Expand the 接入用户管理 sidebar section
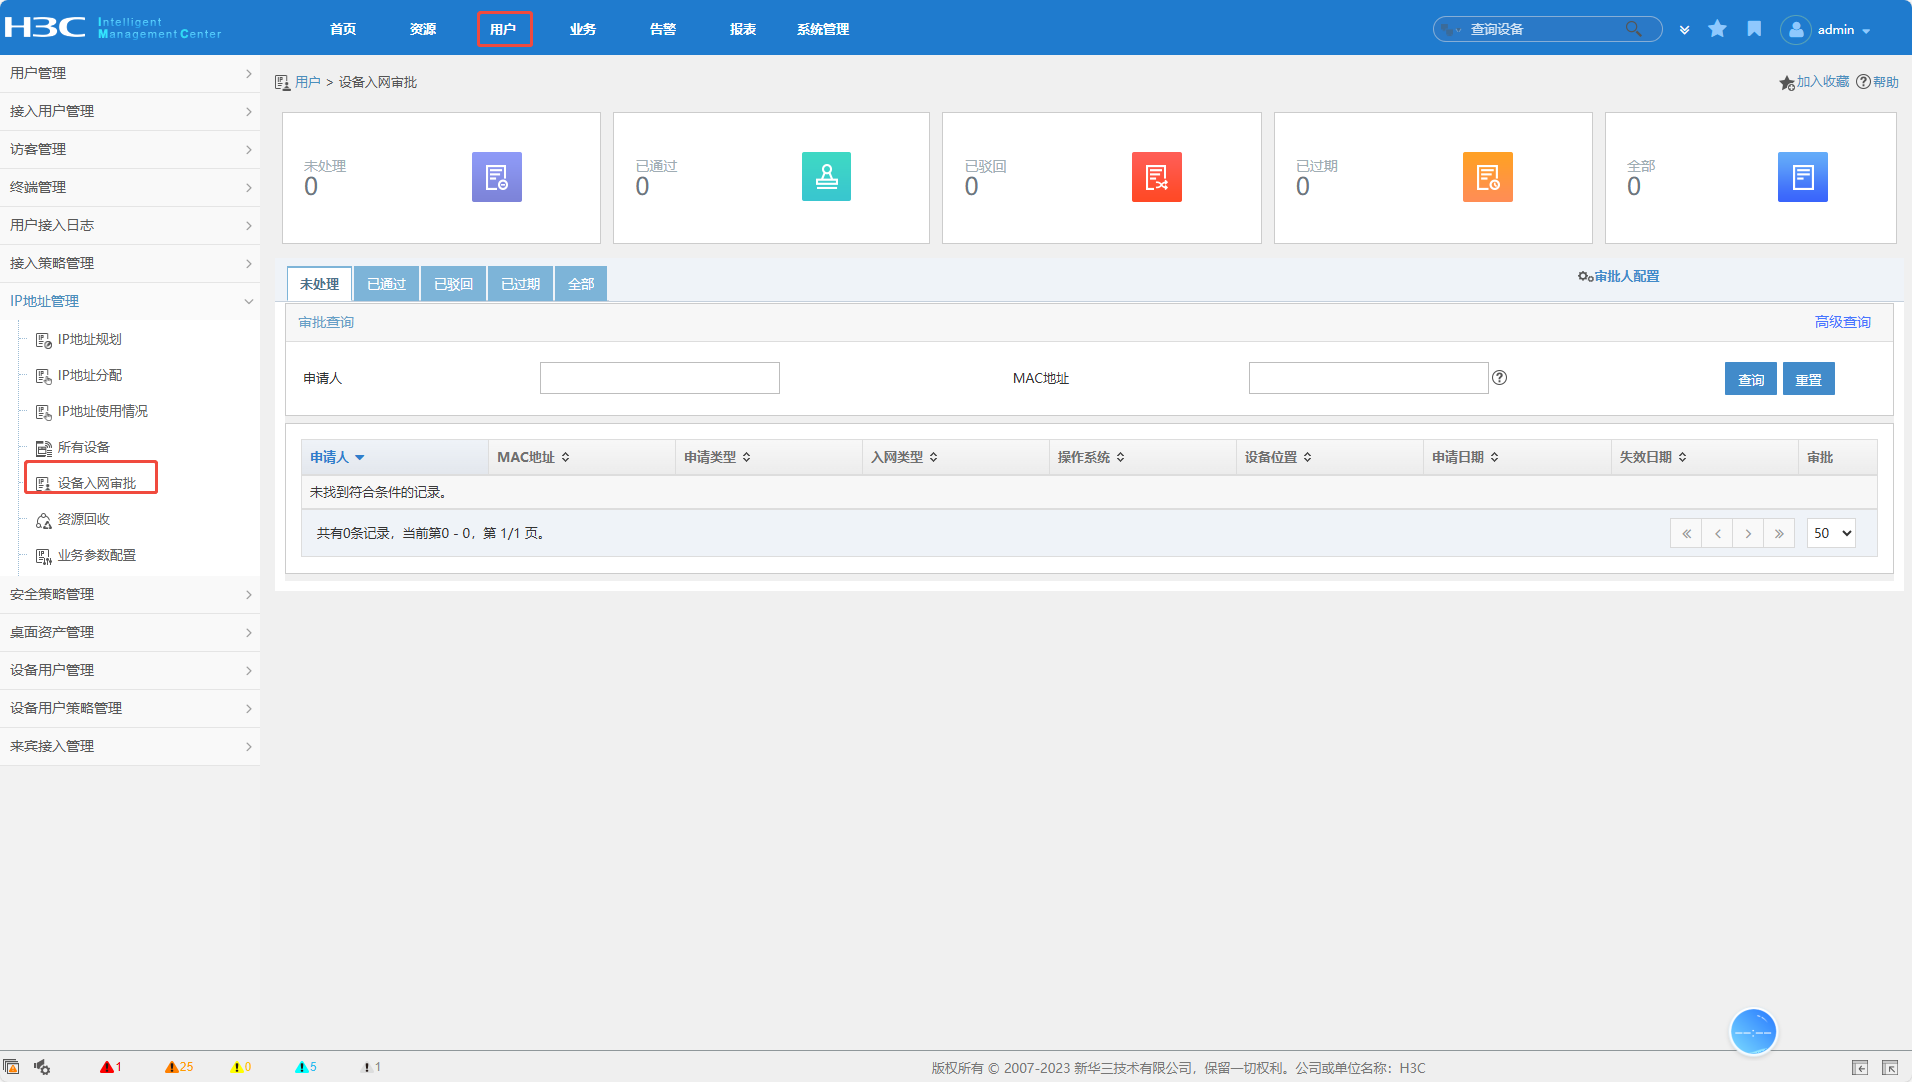 [130, 111]
